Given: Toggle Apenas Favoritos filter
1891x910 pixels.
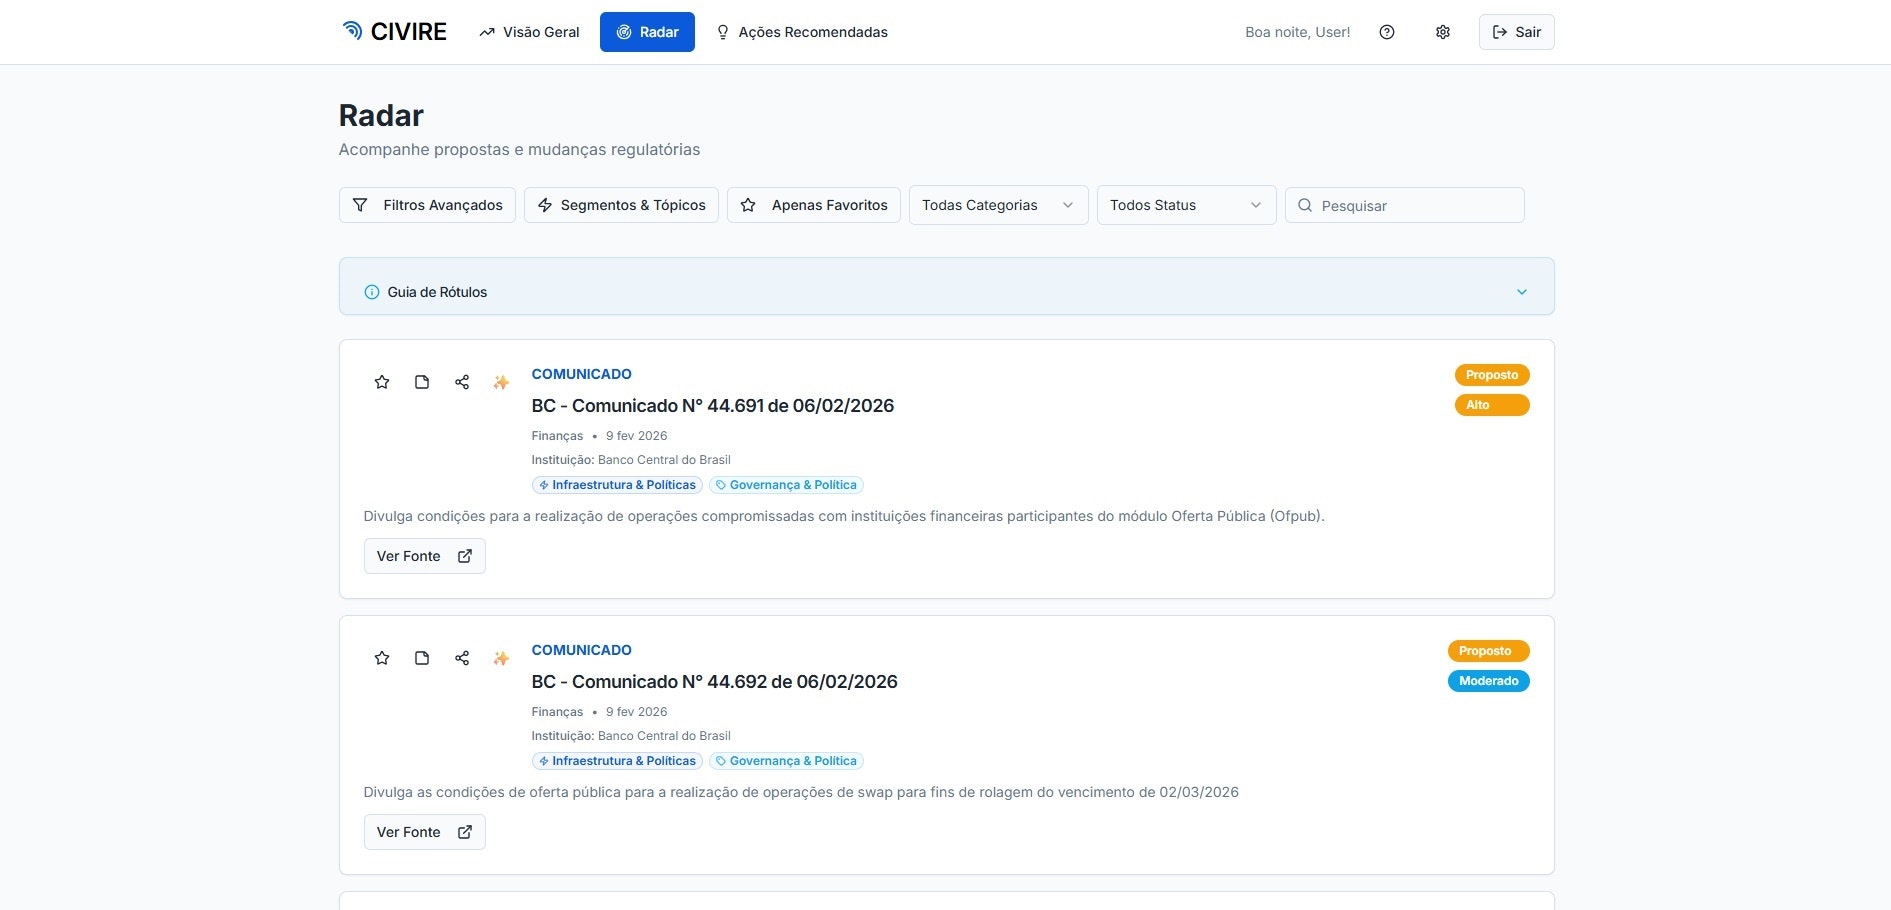Looking at the screenshot, I should point(813,205).
